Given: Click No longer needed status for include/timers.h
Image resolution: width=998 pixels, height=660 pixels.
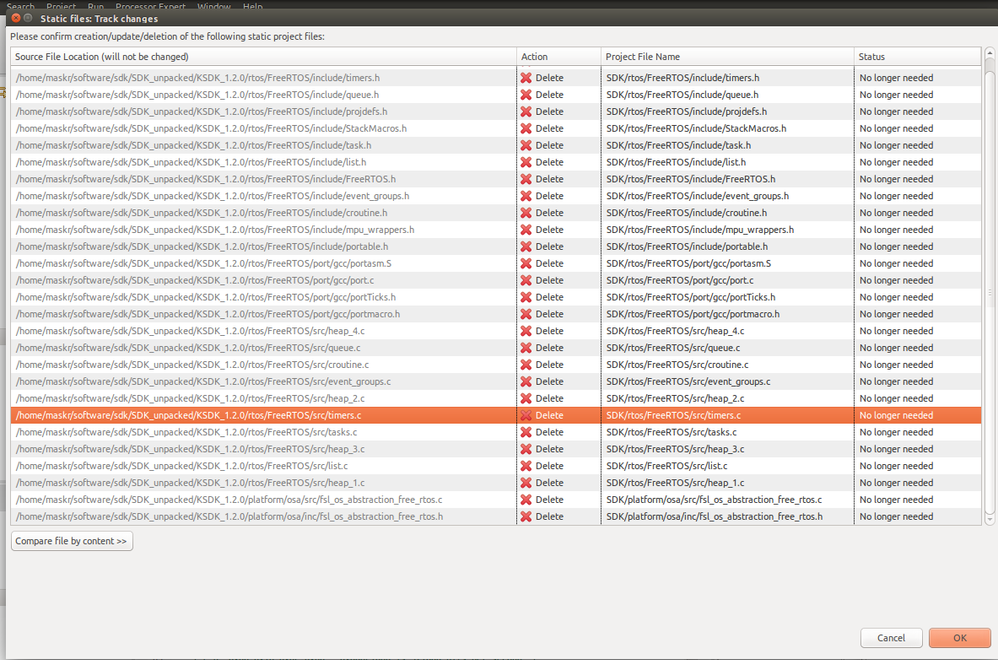Looking at the screenshot, I should tap(896, 78).
